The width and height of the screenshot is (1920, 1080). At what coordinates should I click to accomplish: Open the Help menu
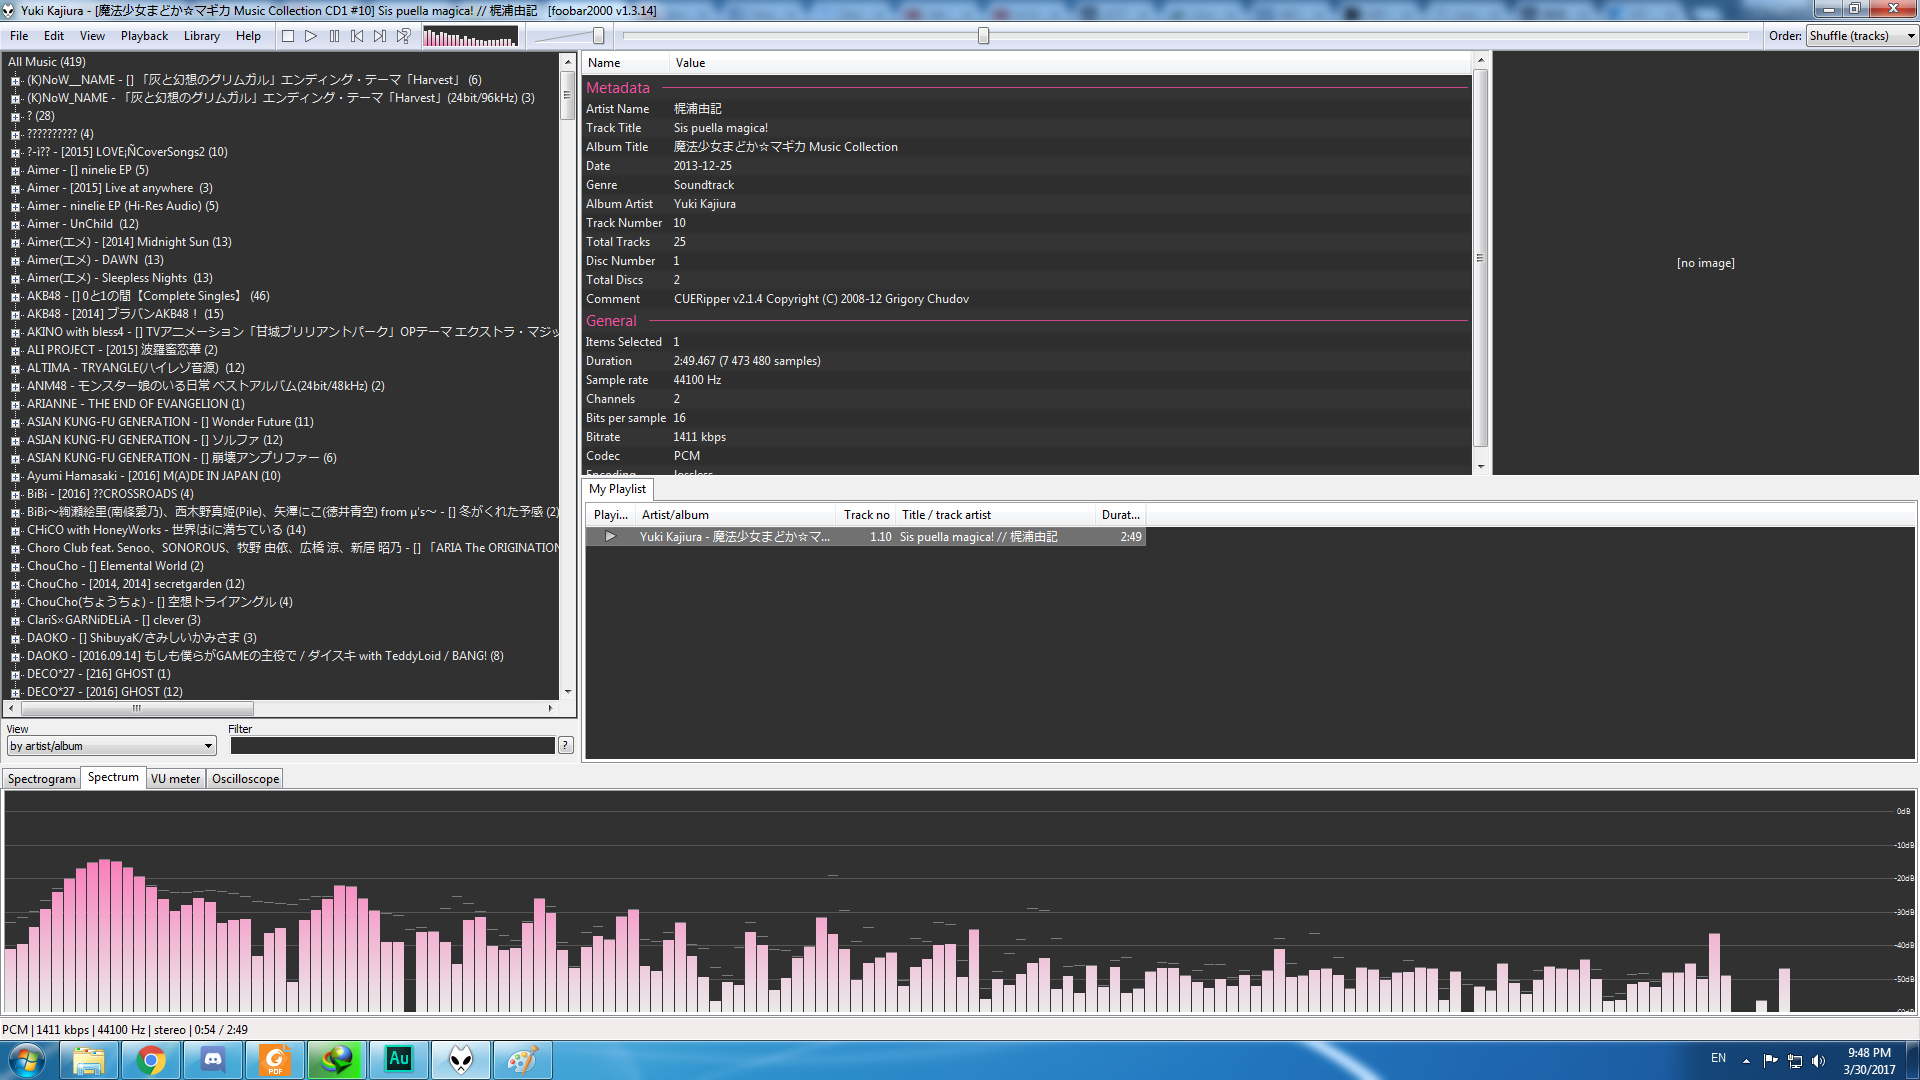[248, 36]
